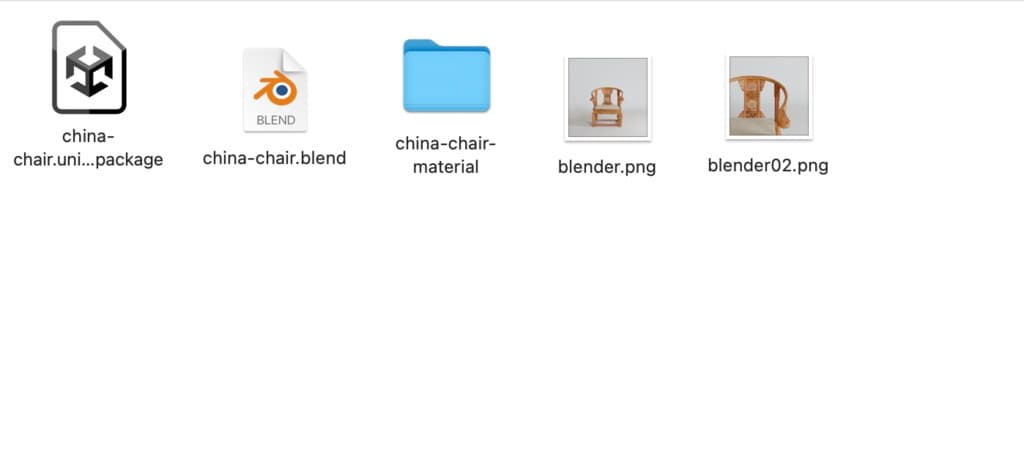Click the blender.png filename label
1024x457 pixels.
[x=607, y=166]
